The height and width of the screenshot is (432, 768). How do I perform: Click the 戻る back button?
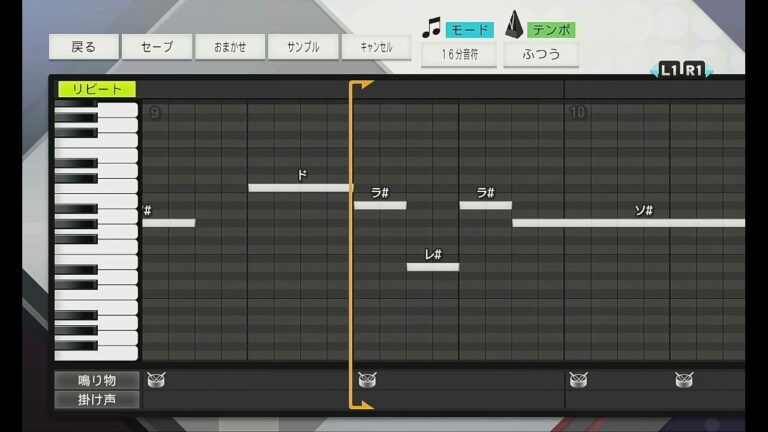coord(84,47)
